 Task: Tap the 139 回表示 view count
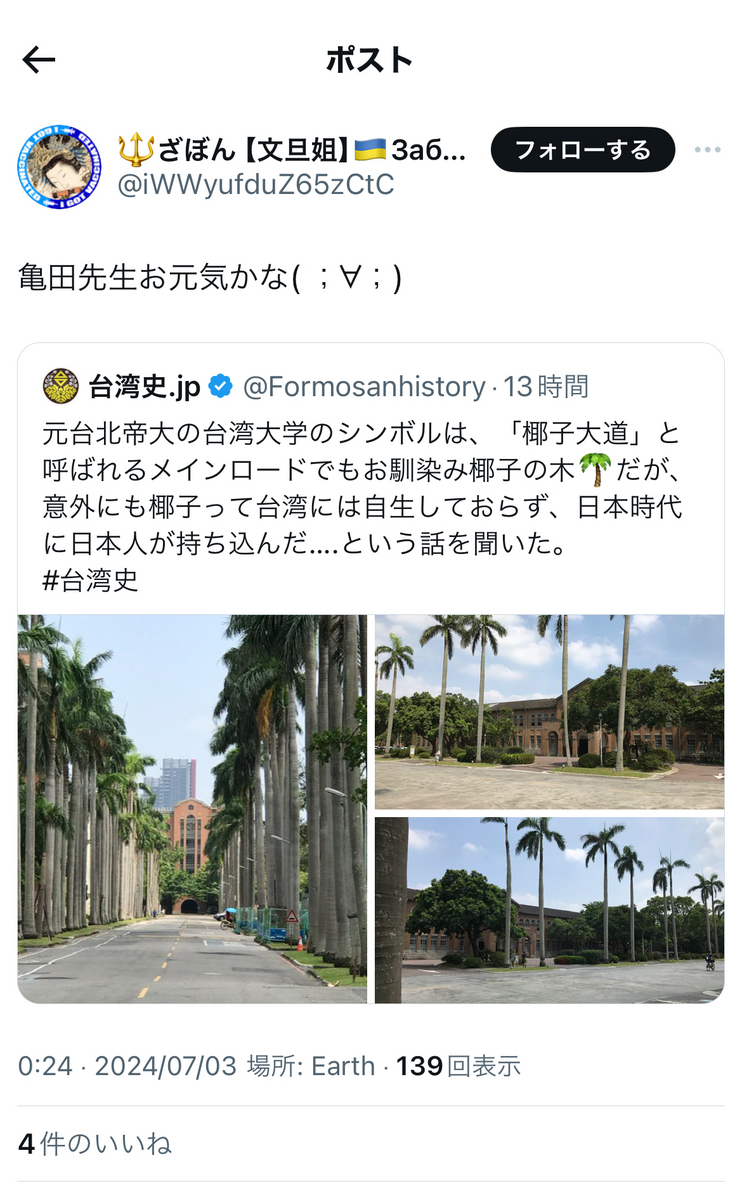(458, 1066)
